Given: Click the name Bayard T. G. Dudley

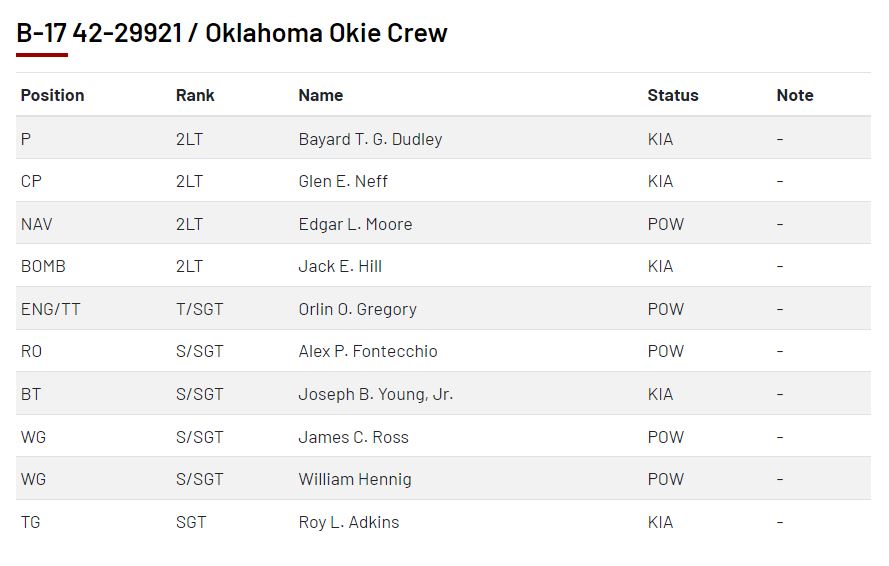Looking at the screenshot, I should [370, 139].
